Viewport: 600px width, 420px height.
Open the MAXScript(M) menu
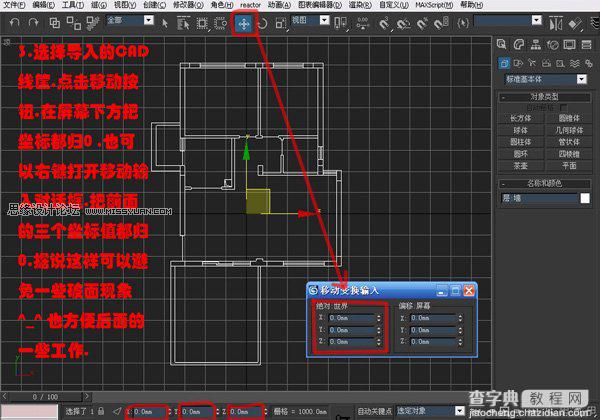tap(434, 5)
